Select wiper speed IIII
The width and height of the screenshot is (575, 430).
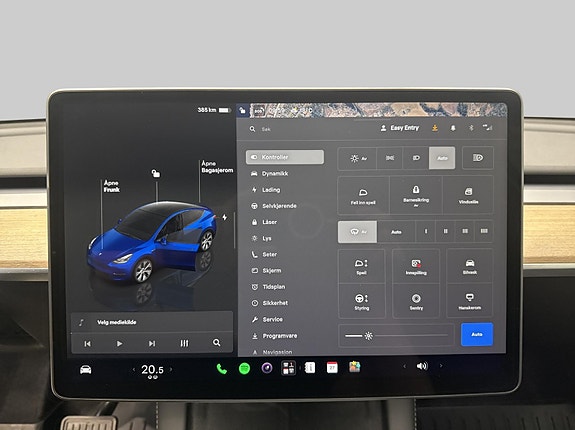[x=484, y=231]
